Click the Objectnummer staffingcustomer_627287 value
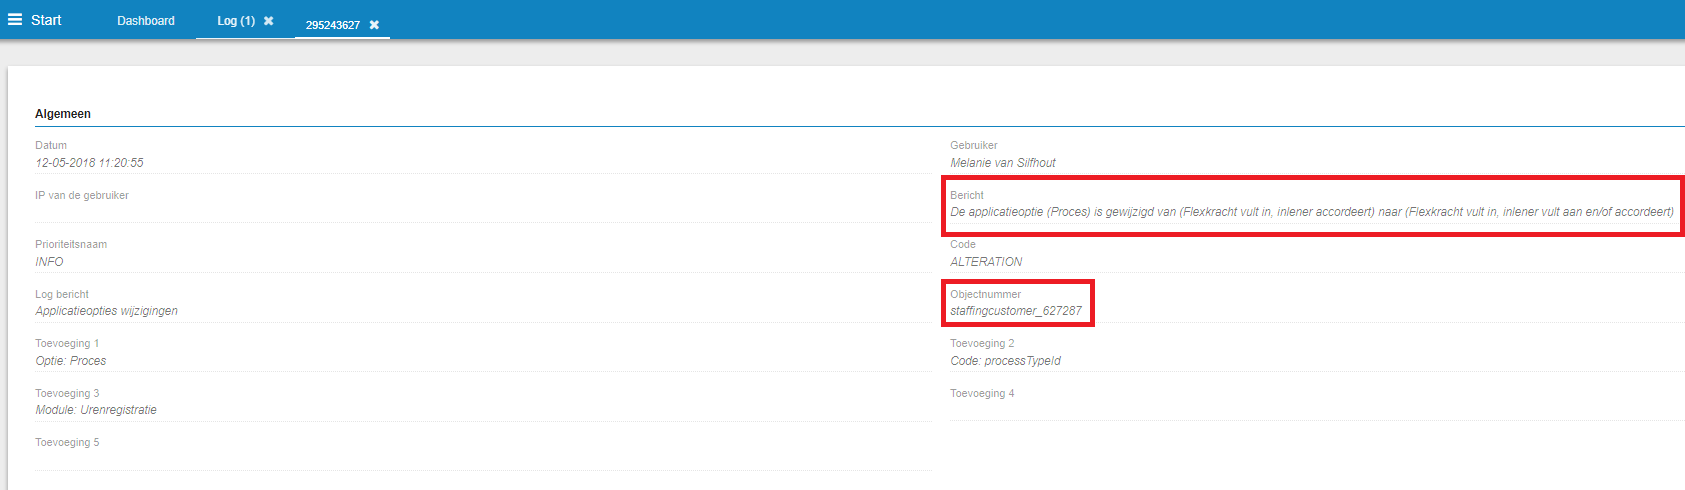This screenshot has height=490, width=1685. point(1015,311)
